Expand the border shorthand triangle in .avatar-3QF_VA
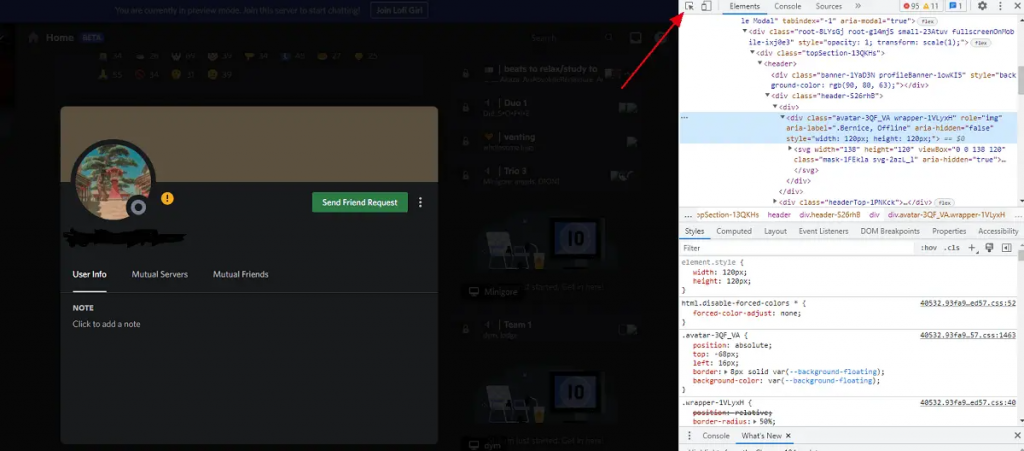Screen dimensions: 1024x451 point(727,372)
